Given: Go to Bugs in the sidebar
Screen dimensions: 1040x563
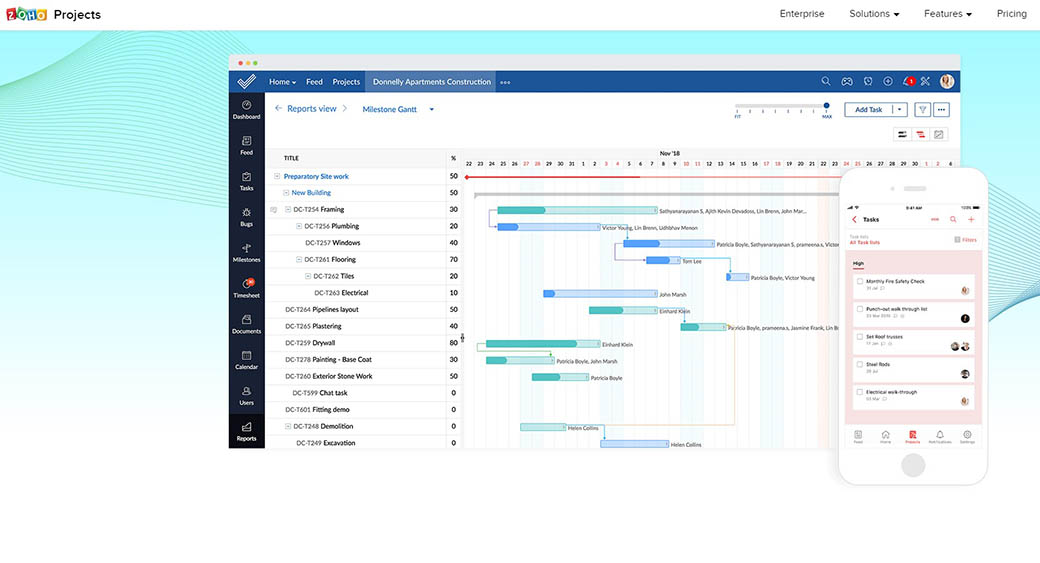Looking at the screenshot, I should (246, 217).
